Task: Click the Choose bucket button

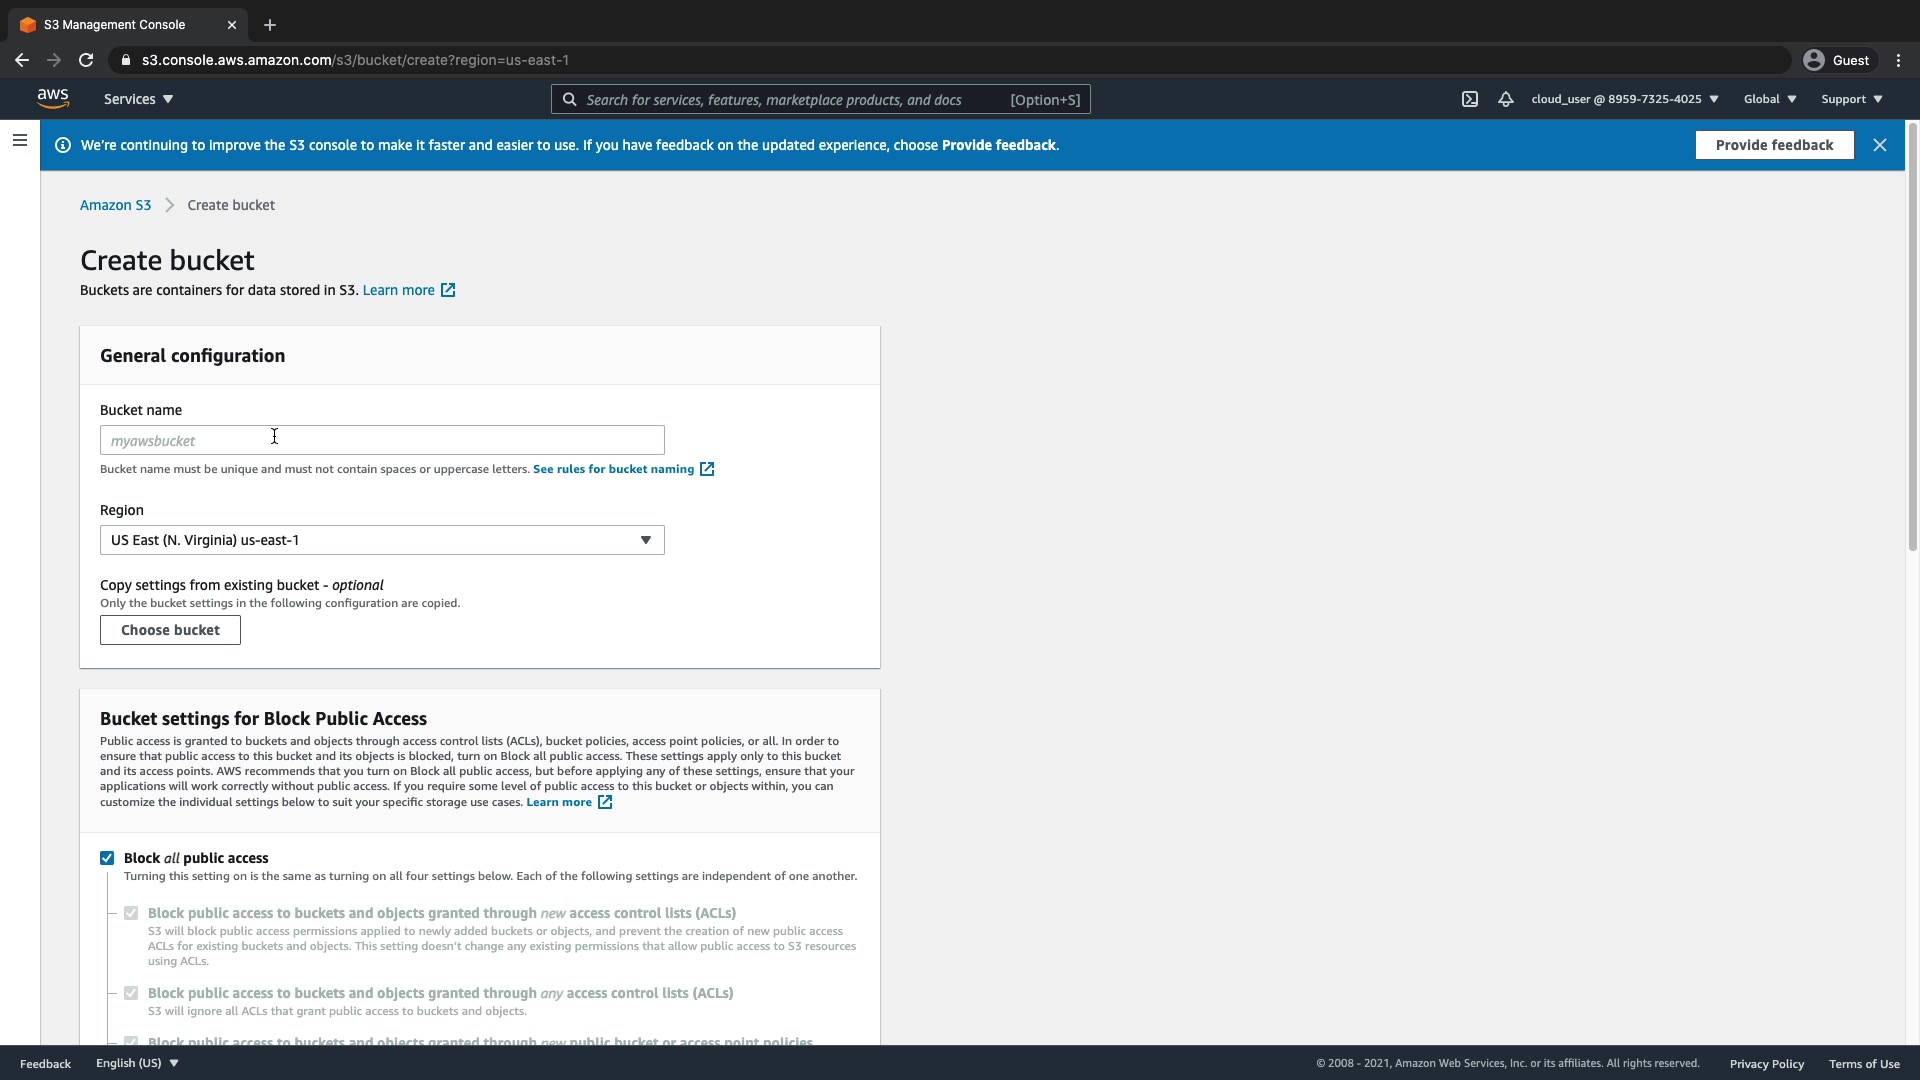Action: pyautogui.click(x=170, y=630)
